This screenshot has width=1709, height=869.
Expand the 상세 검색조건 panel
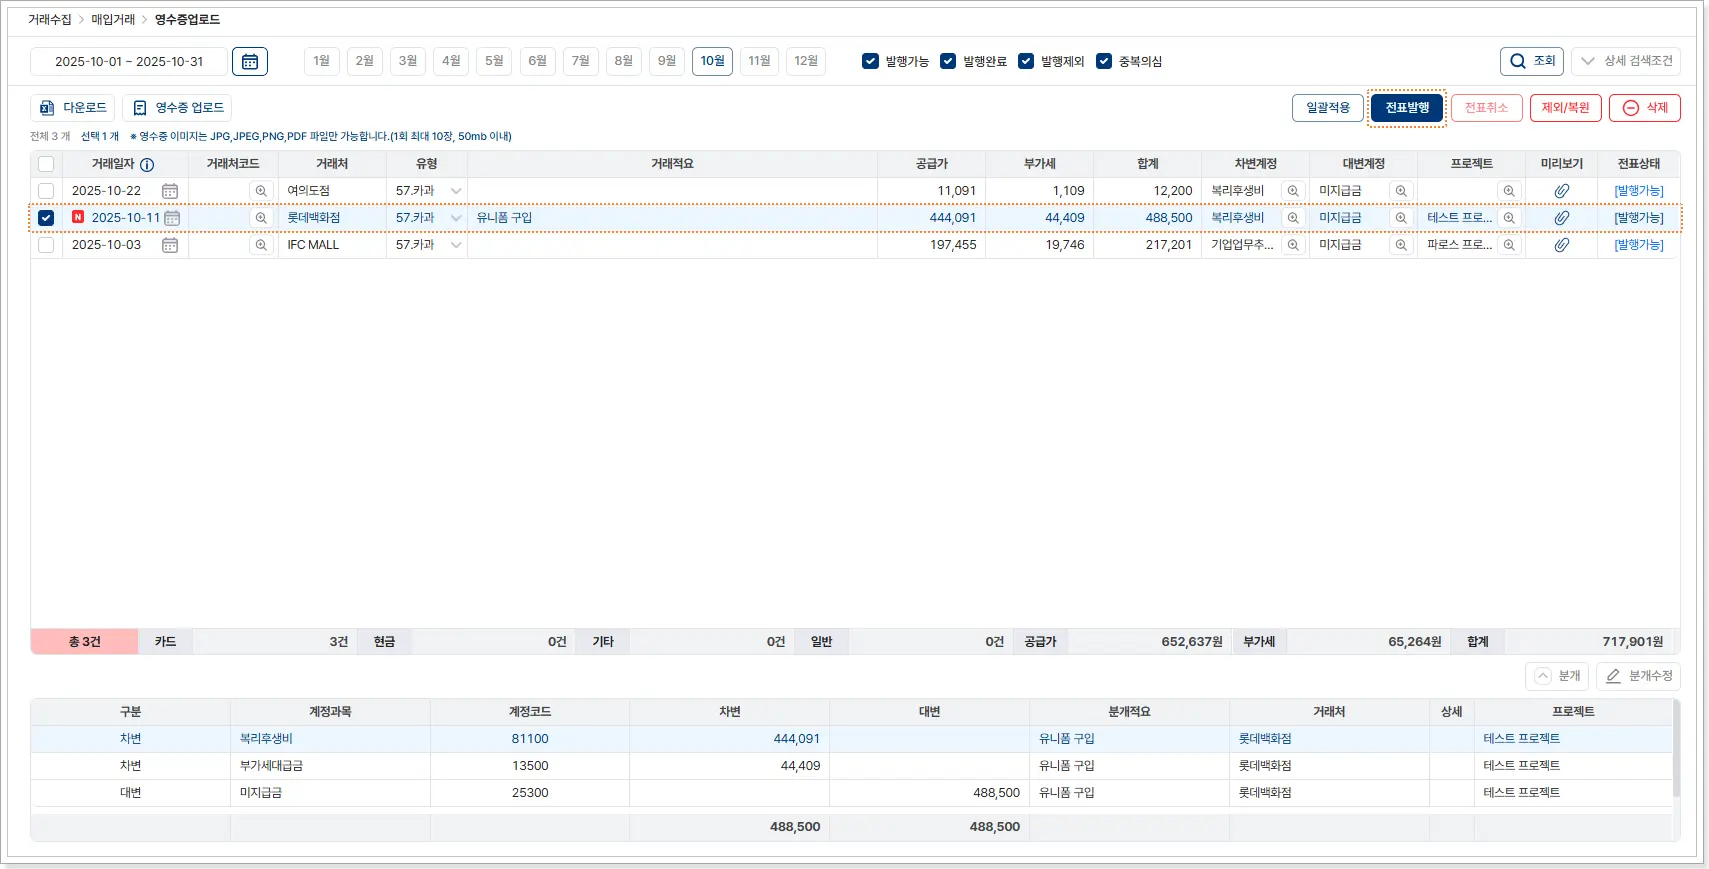(x=1626, y=61)
